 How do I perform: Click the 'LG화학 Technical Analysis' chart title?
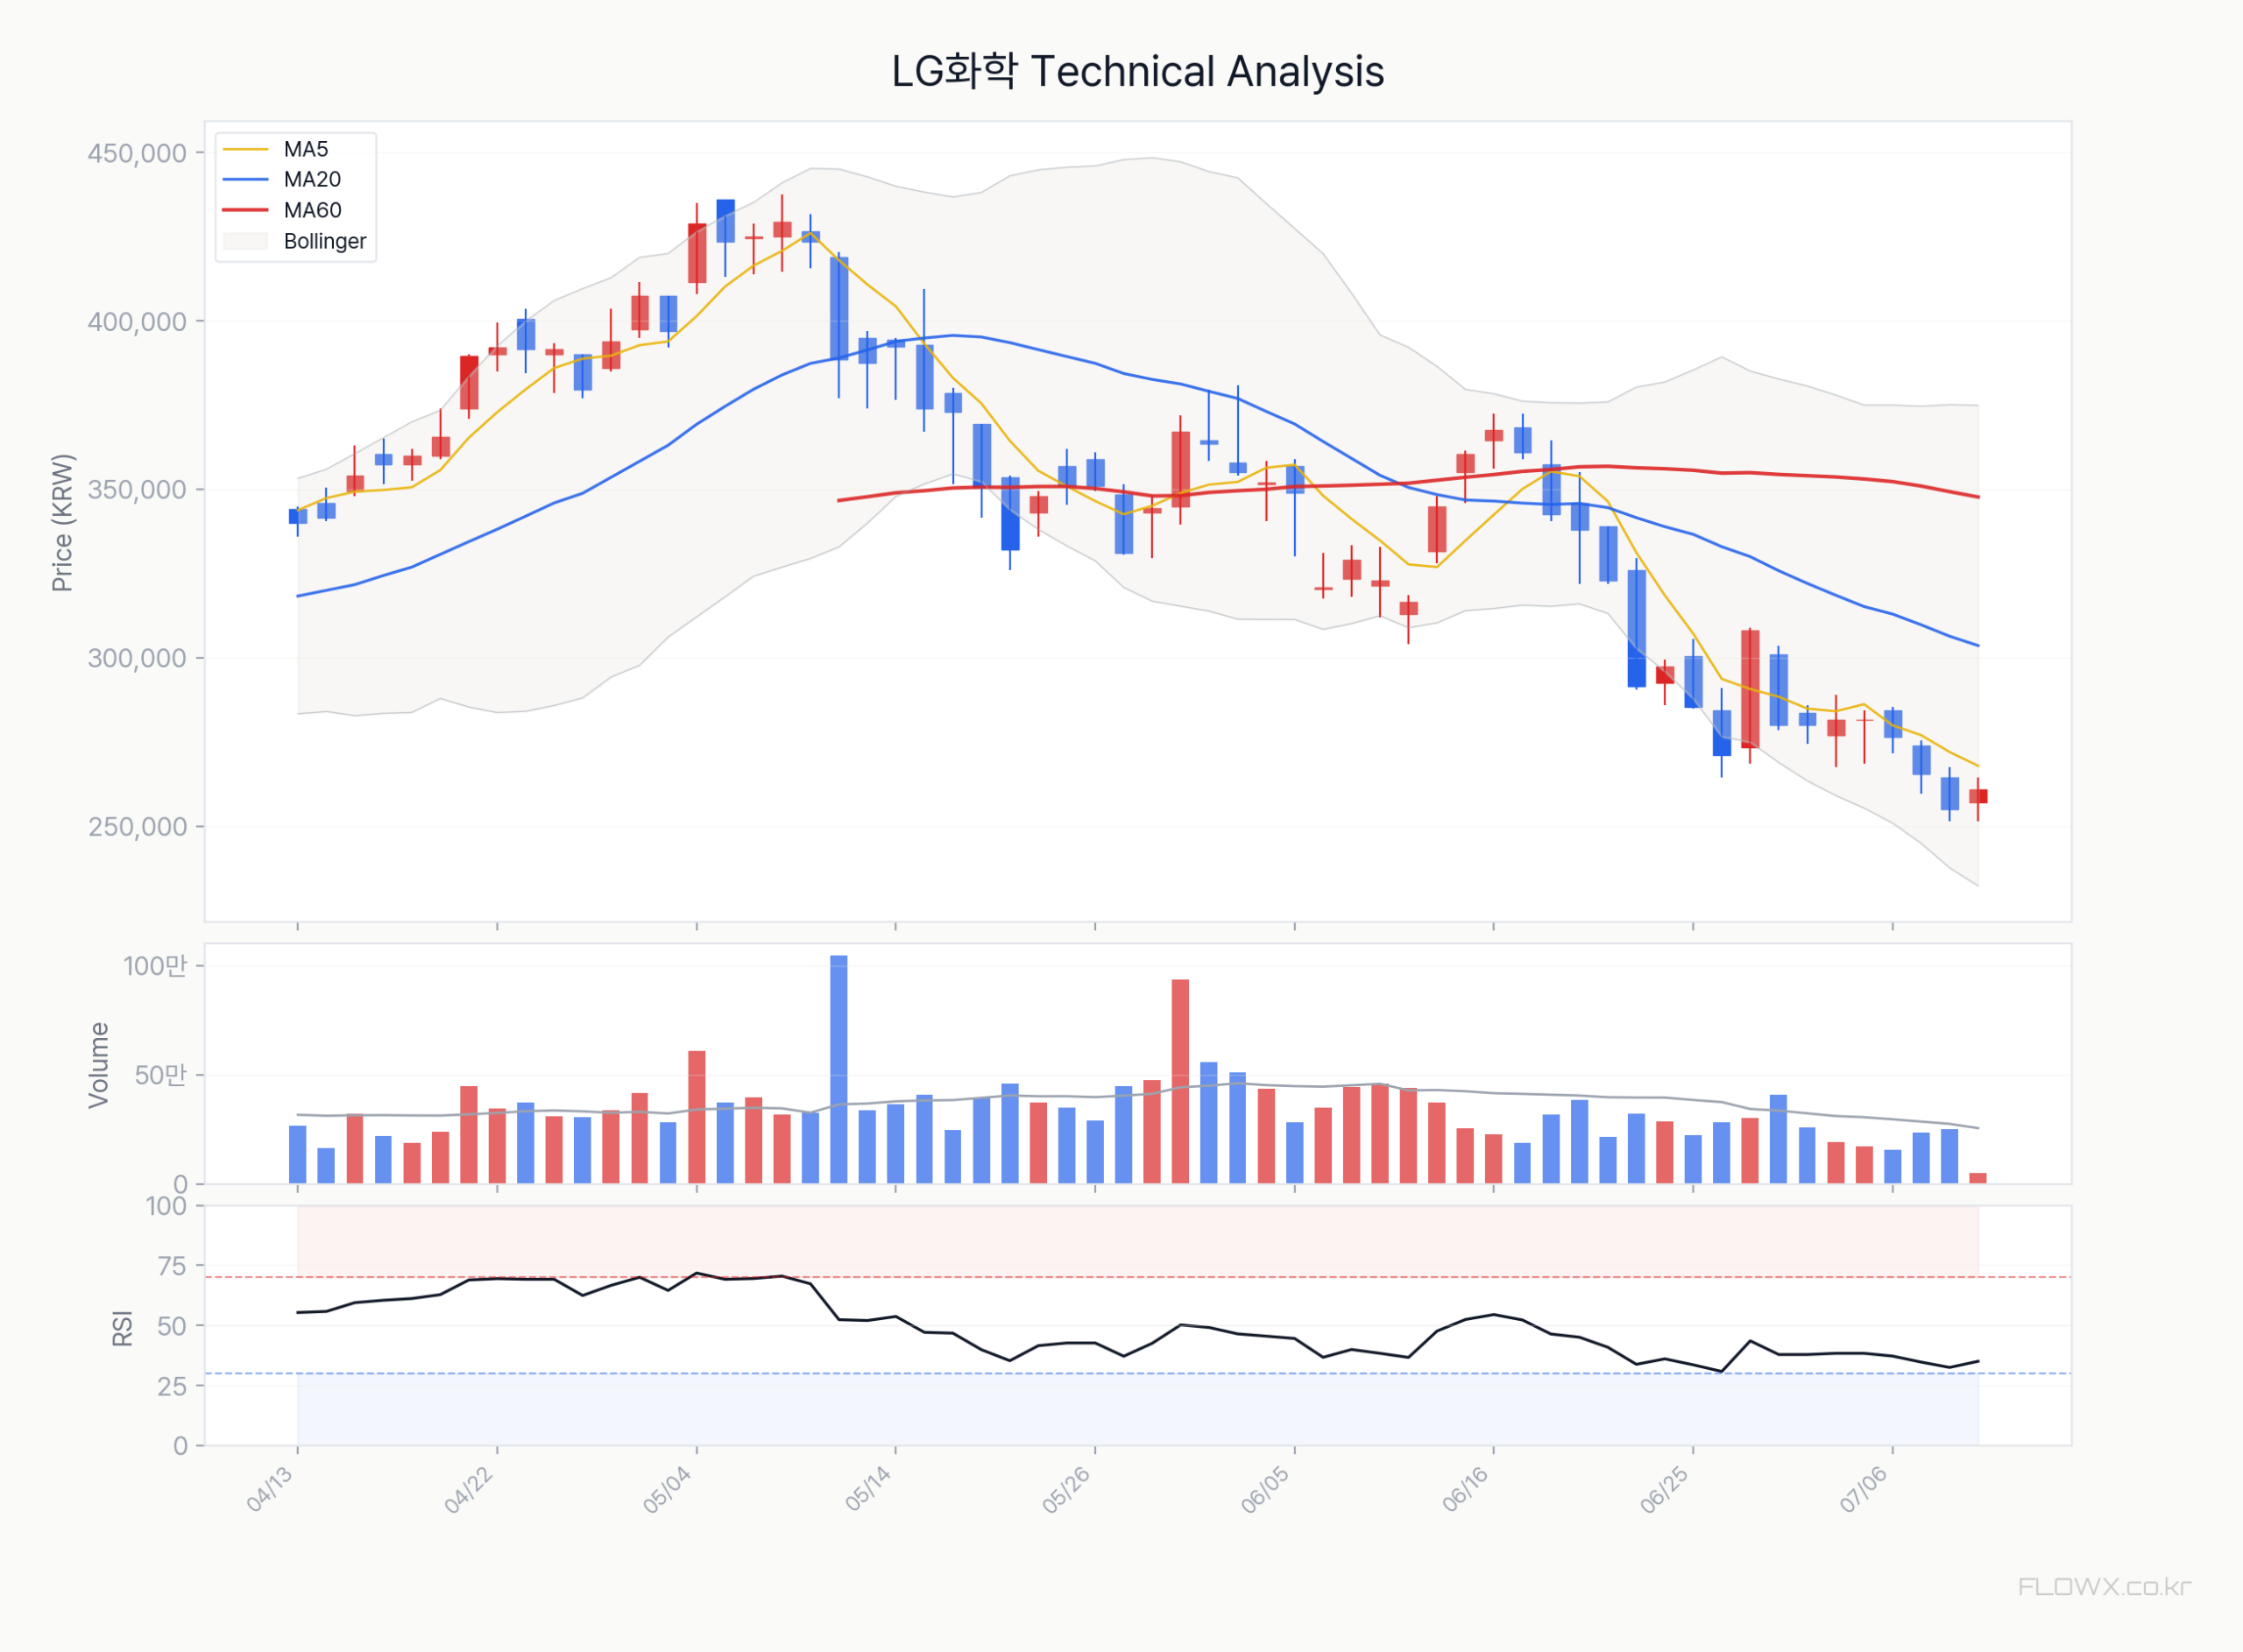point(1137,72)
